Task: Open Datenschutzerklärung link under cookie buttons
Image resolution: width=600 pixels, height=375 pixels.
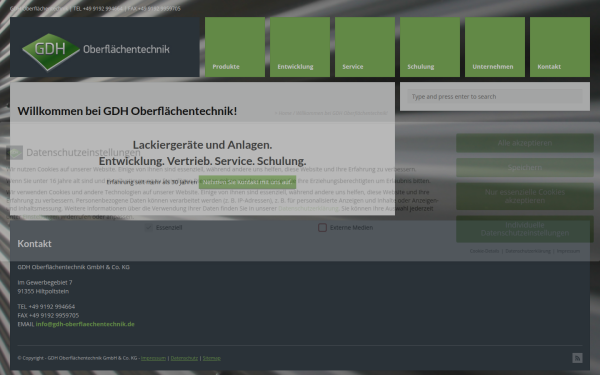Action: click(528, 251)
